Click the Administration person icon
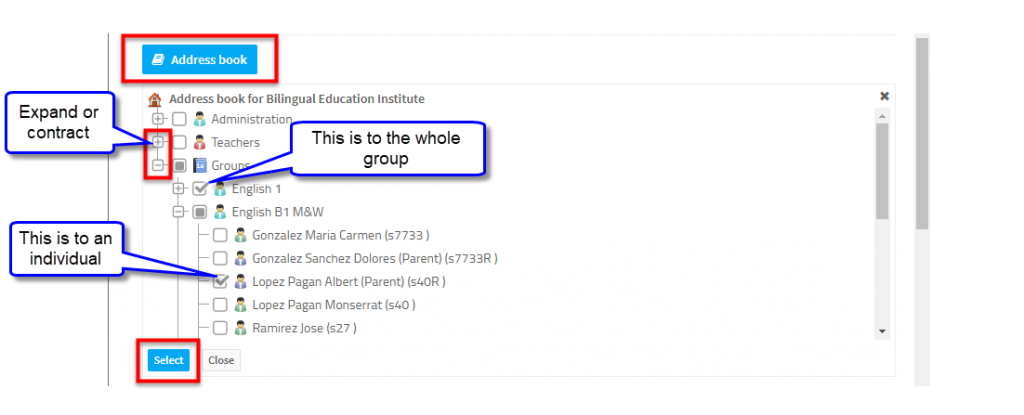1024x415 pixels. click(200, 120)
